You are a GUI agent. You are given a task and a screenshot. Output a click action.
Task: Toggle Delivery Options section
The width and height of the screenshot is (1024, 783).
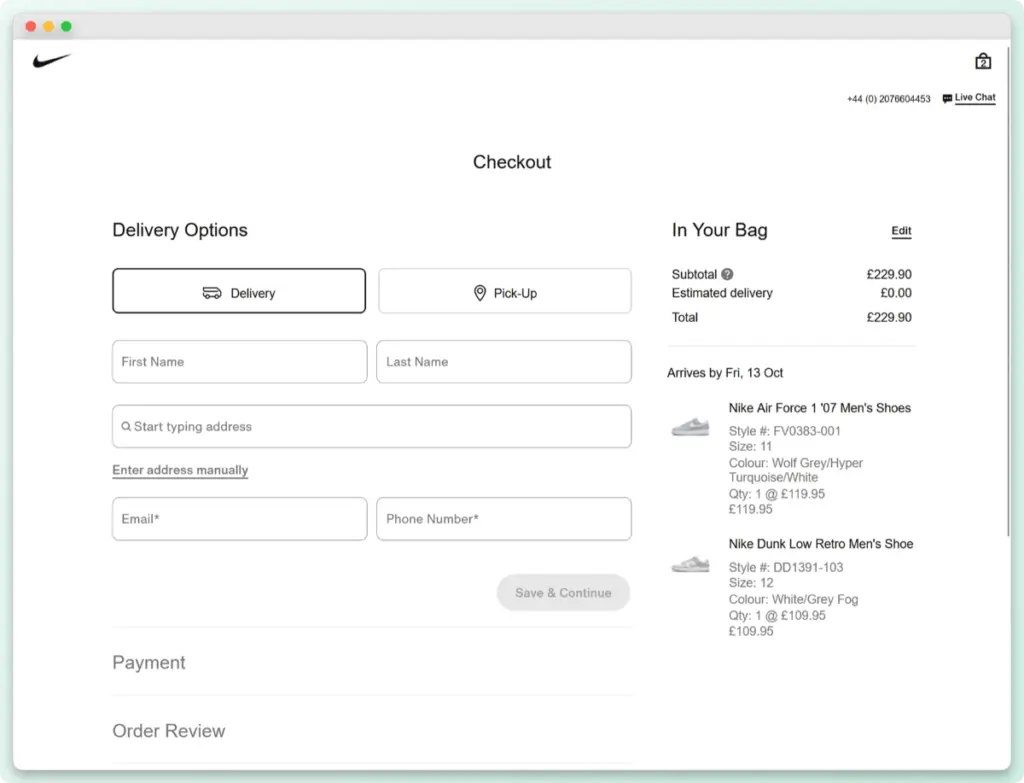coord(179,230)
